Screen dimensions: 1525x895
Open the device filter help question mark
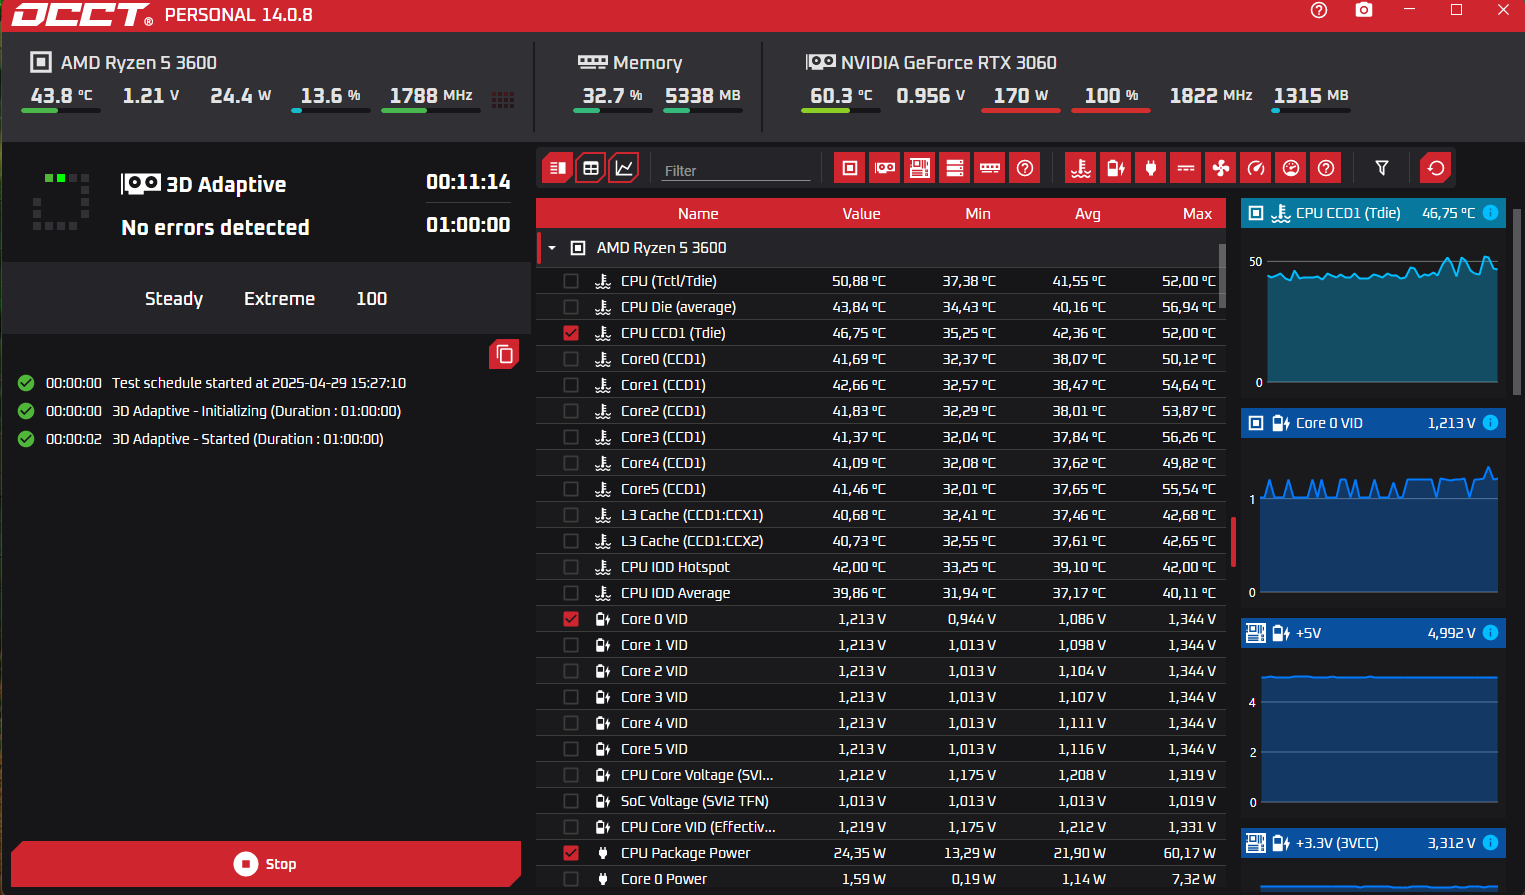point(1025,168)
